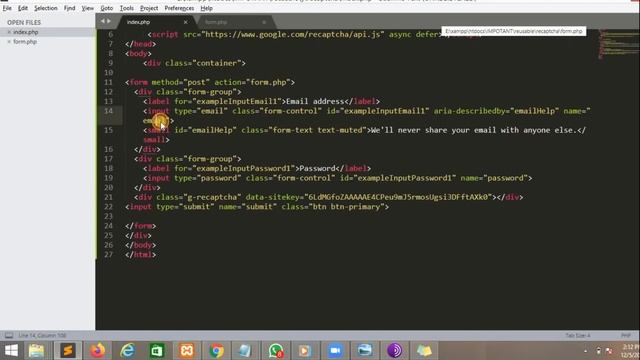Click the recaptcha api.js script URL

[x=292, y=35]
